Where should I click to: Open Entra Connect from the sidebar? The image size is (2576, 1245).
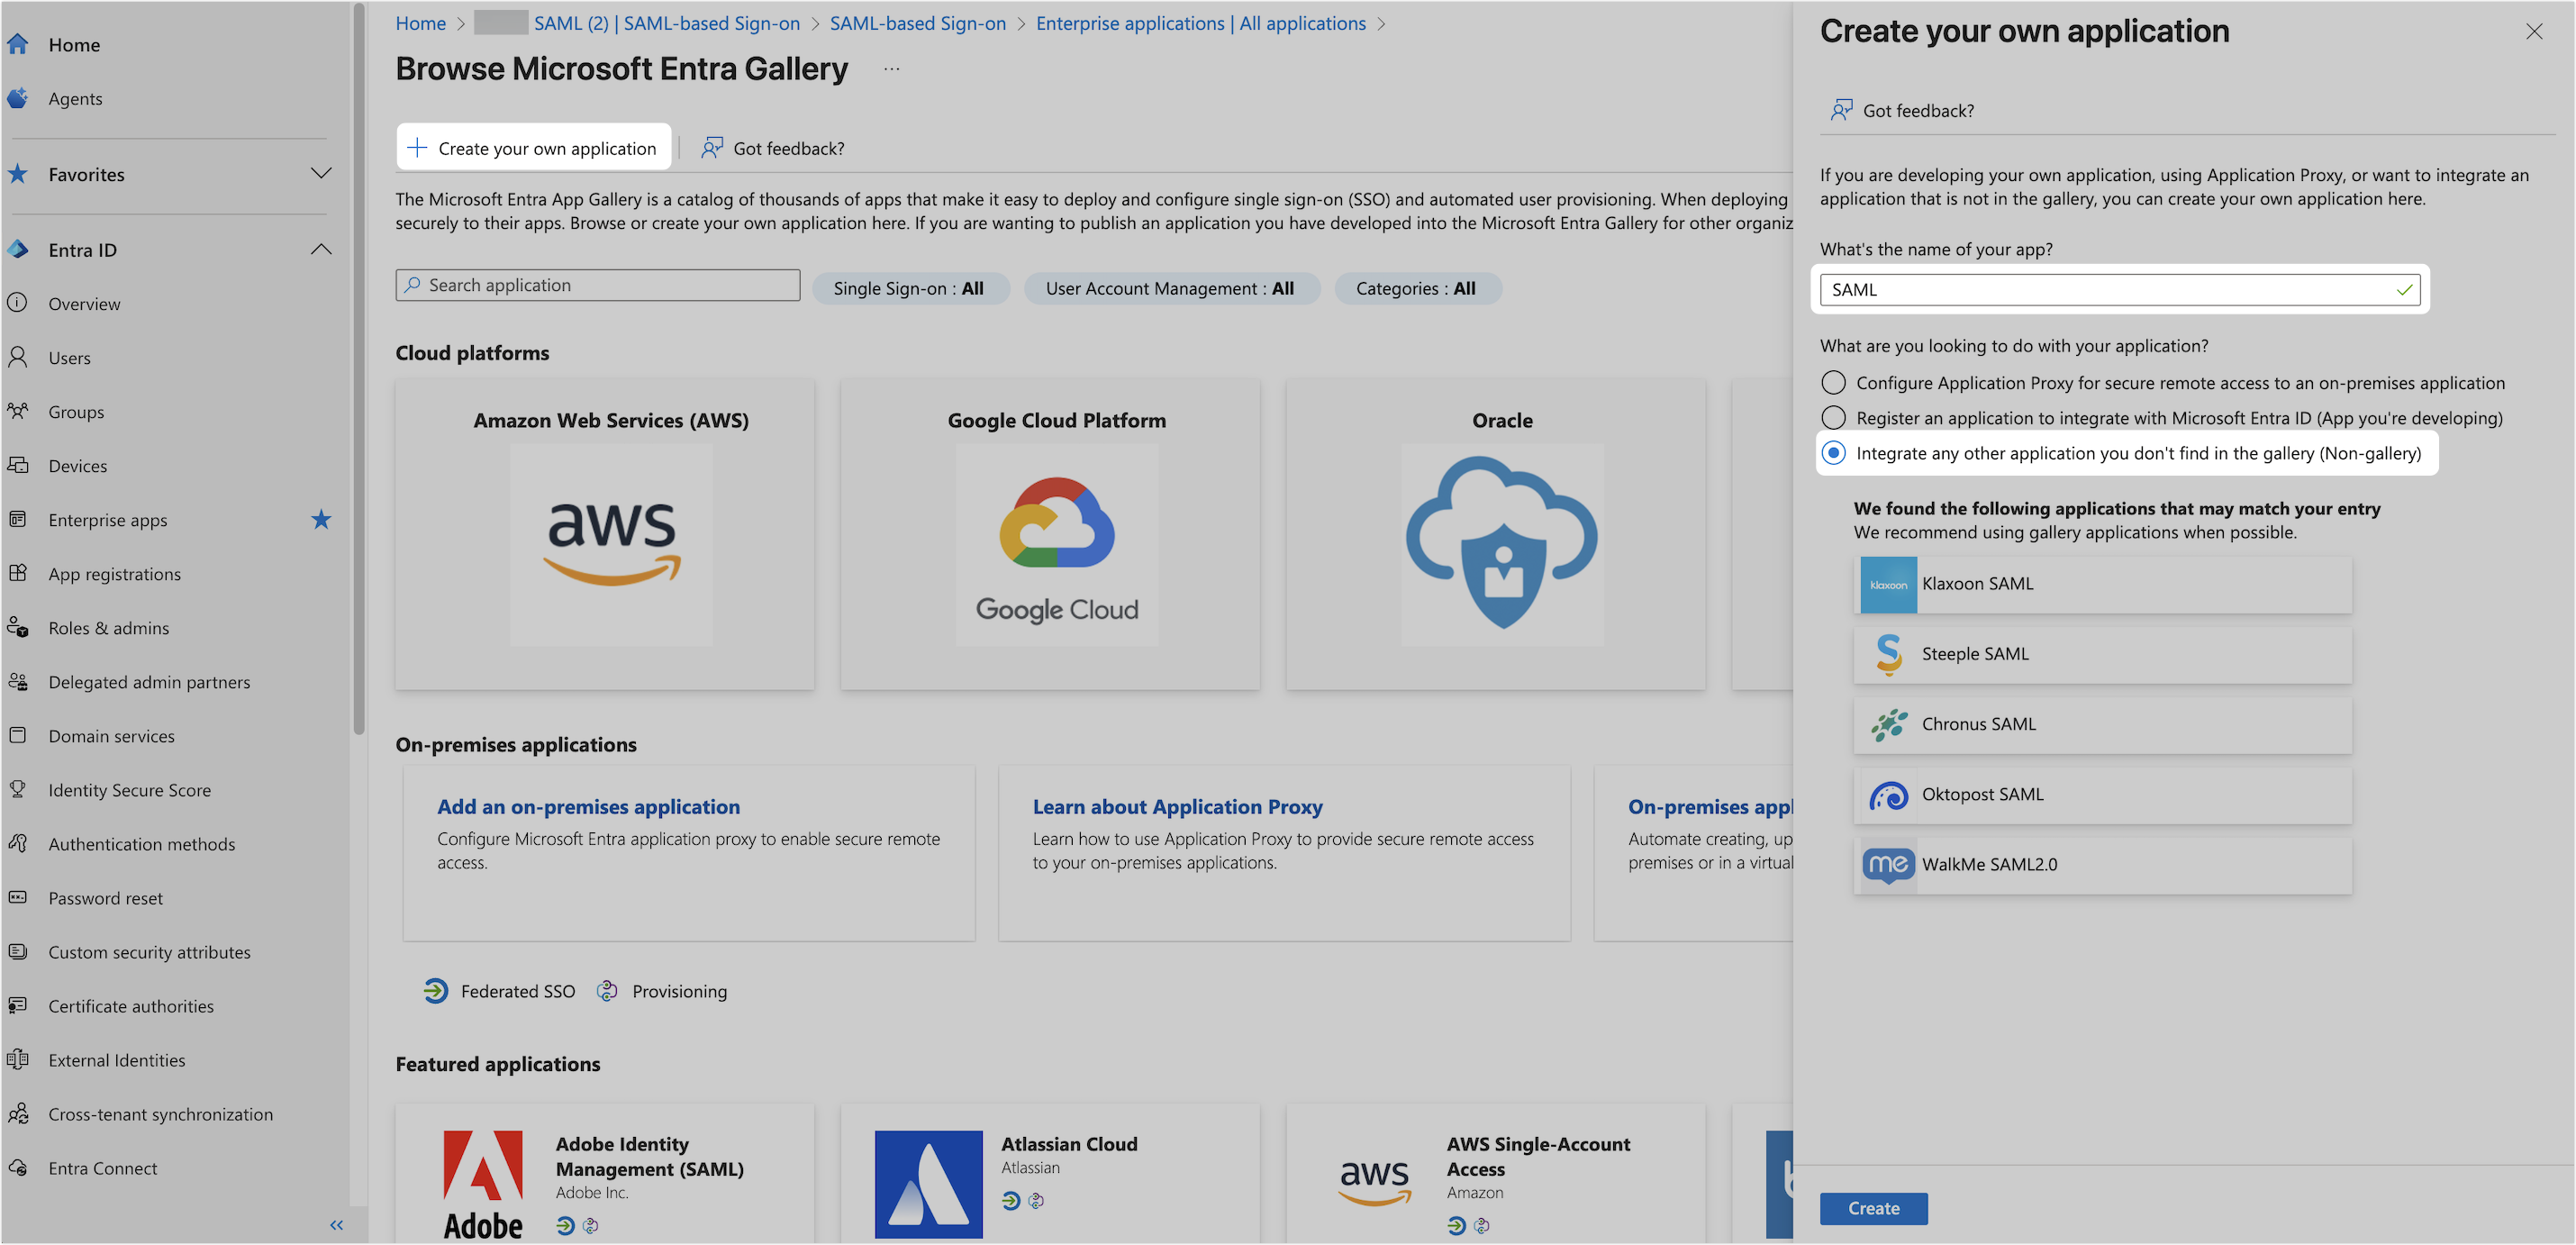(x=102, y=1167)
